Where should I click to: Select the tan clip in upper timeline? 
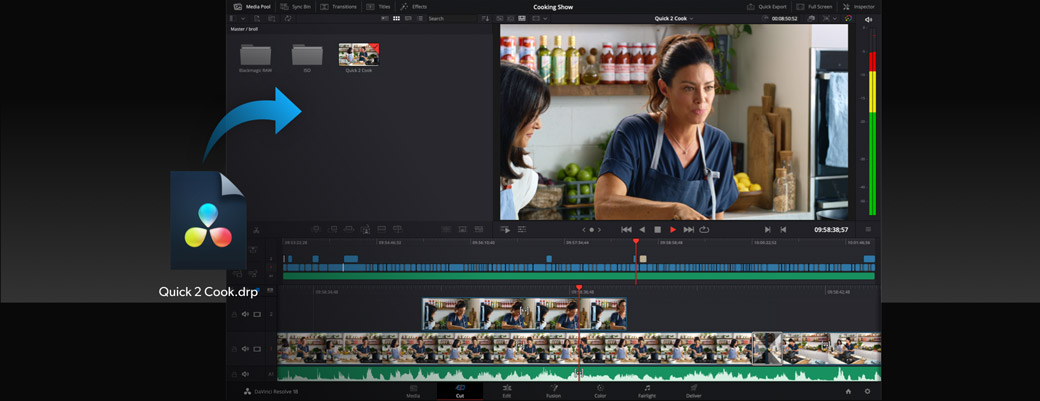(x=643, y=258)
